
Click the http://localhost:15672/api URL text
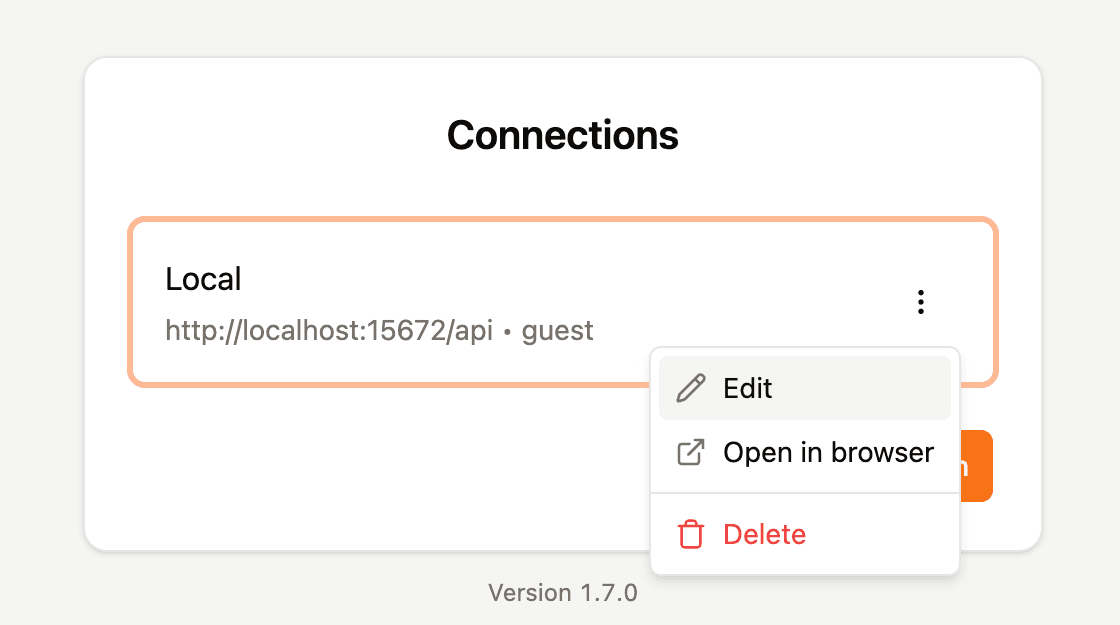click(329, 330)
